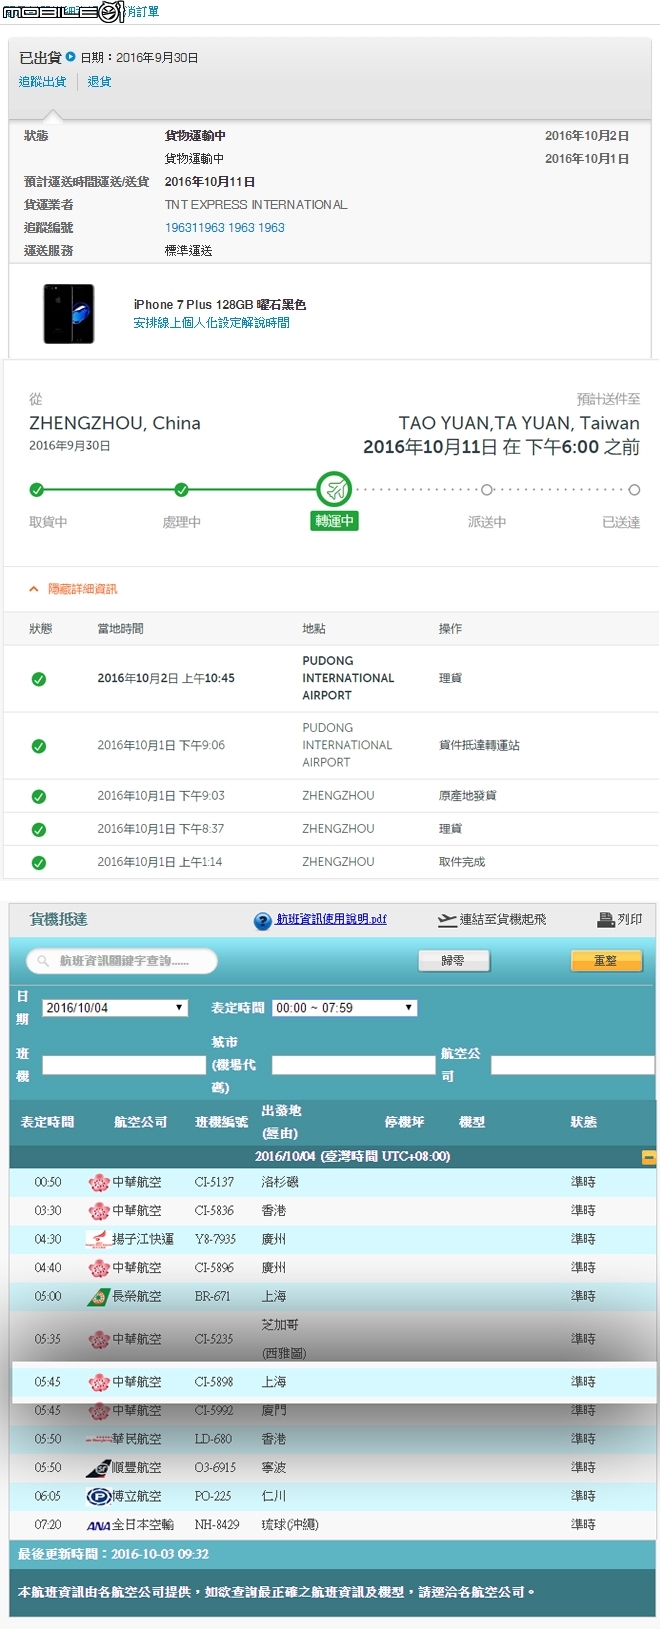This screenshot has height=1629, width=660.
Task: Collapse the 2016/10/04 date group minus icon
Action: pyautogui.click(x=648, y=1158)
